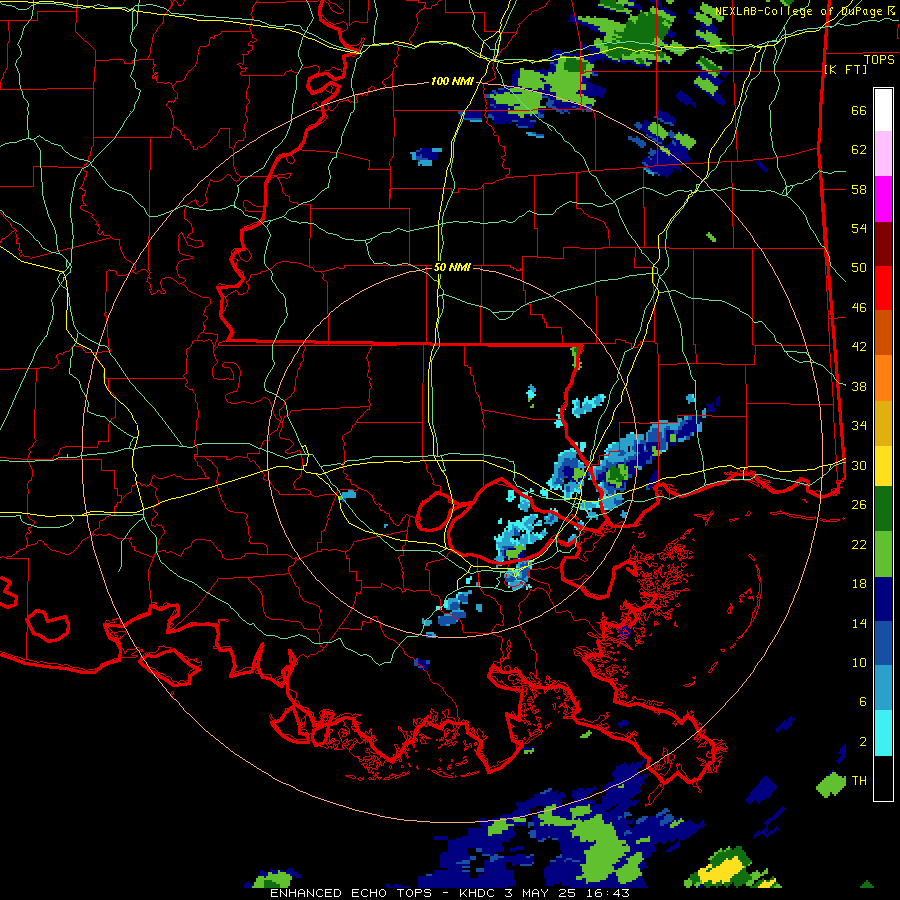Click the 46 value on the legend scale

[859, 308]
